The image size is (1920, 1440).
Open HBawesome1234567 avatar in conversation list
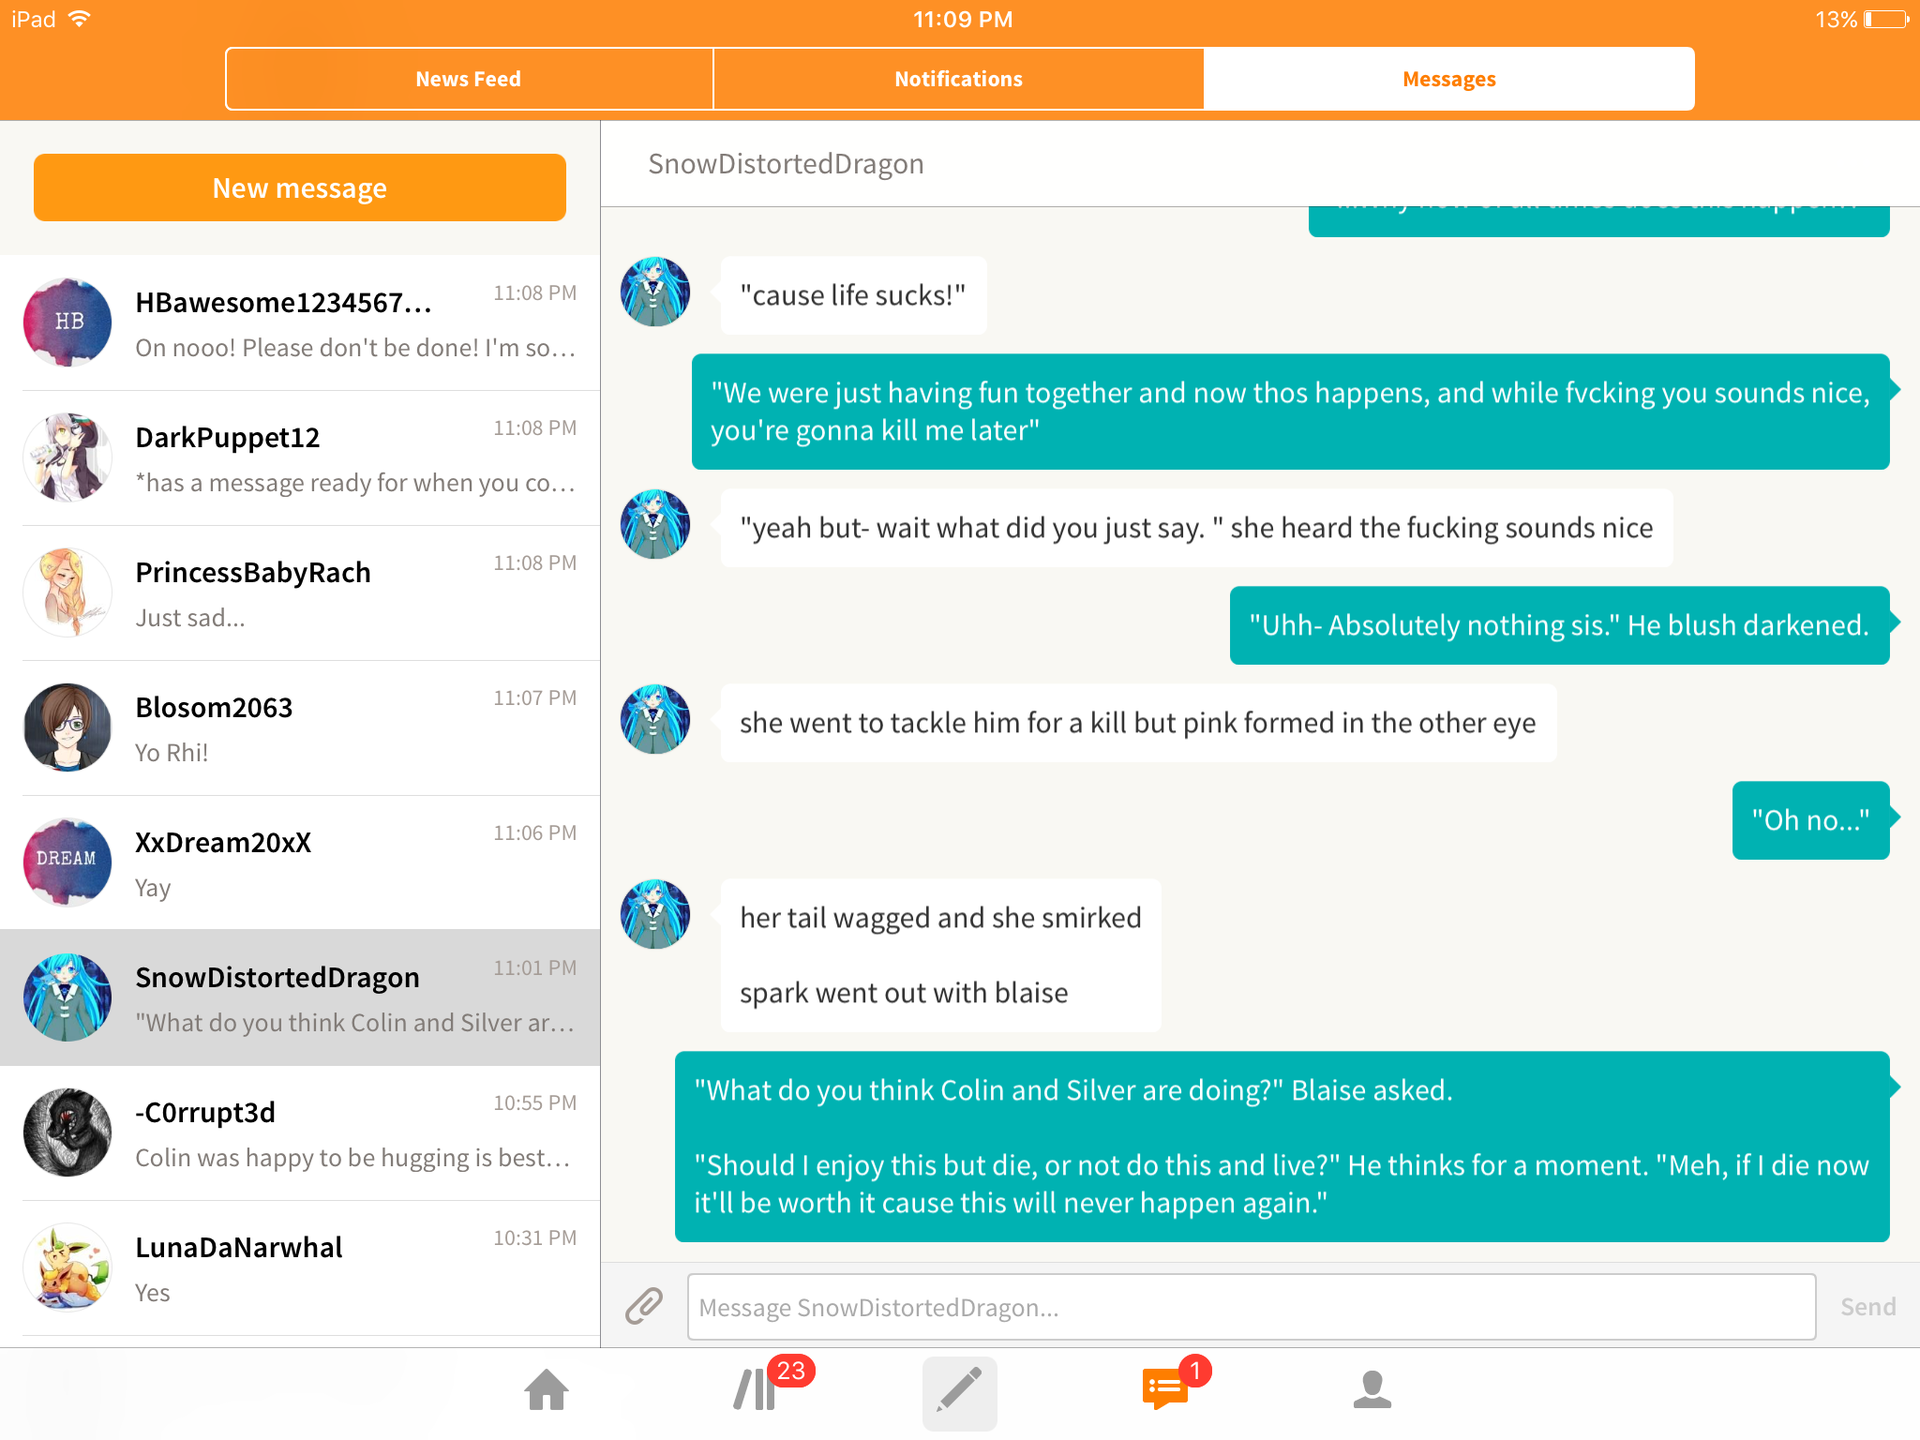coord(68,322)
